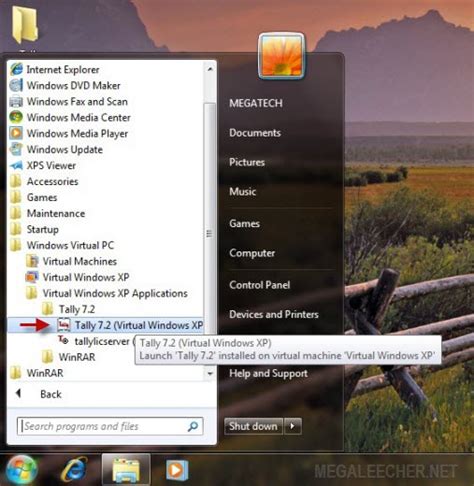Click the Search programs and files box
The width and height of the screenshot is (474, 486).
[110, 426]
